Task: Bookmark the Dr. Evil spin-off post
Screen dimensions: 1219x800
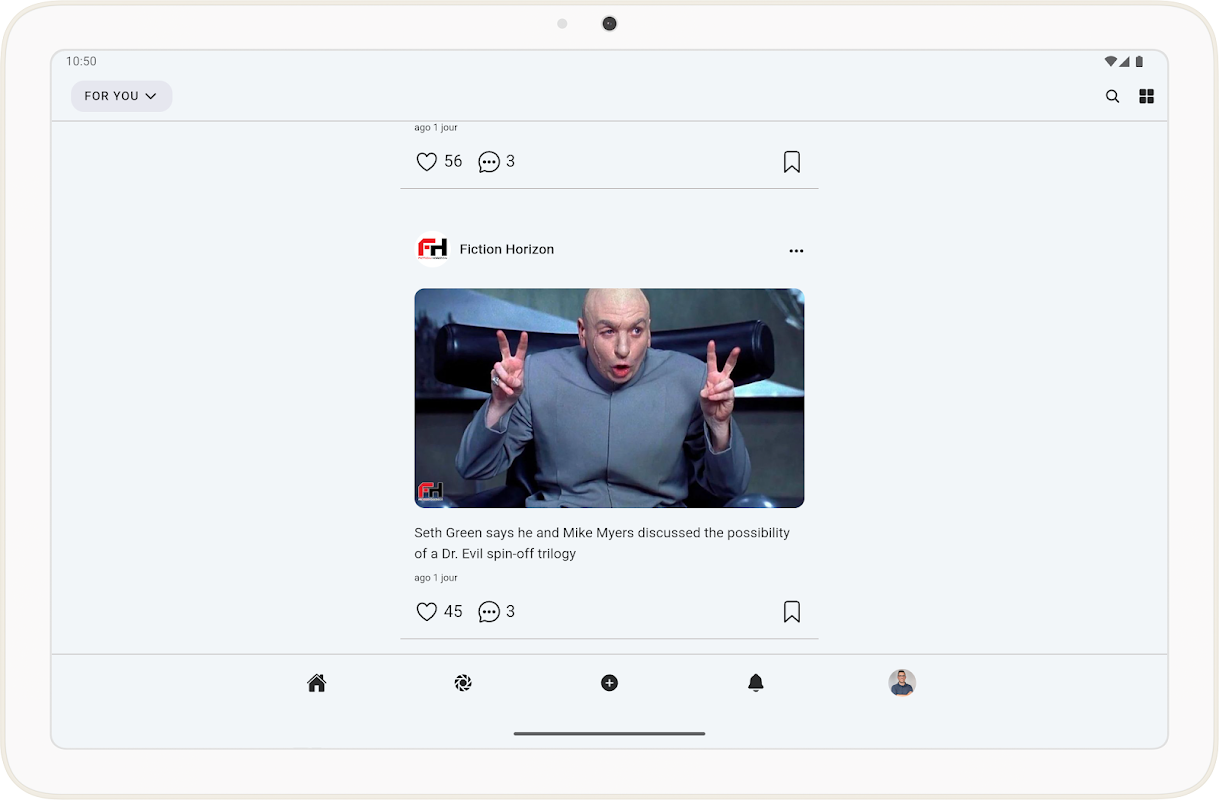Action: click(792, 612)
